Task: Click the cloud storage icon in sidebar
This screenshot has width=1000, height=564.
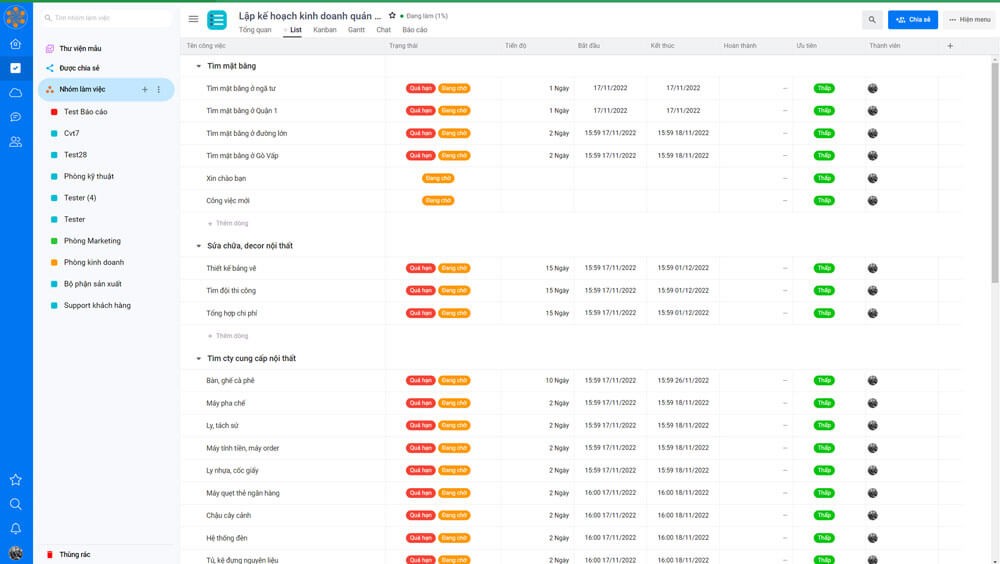Action: point(15,92)
